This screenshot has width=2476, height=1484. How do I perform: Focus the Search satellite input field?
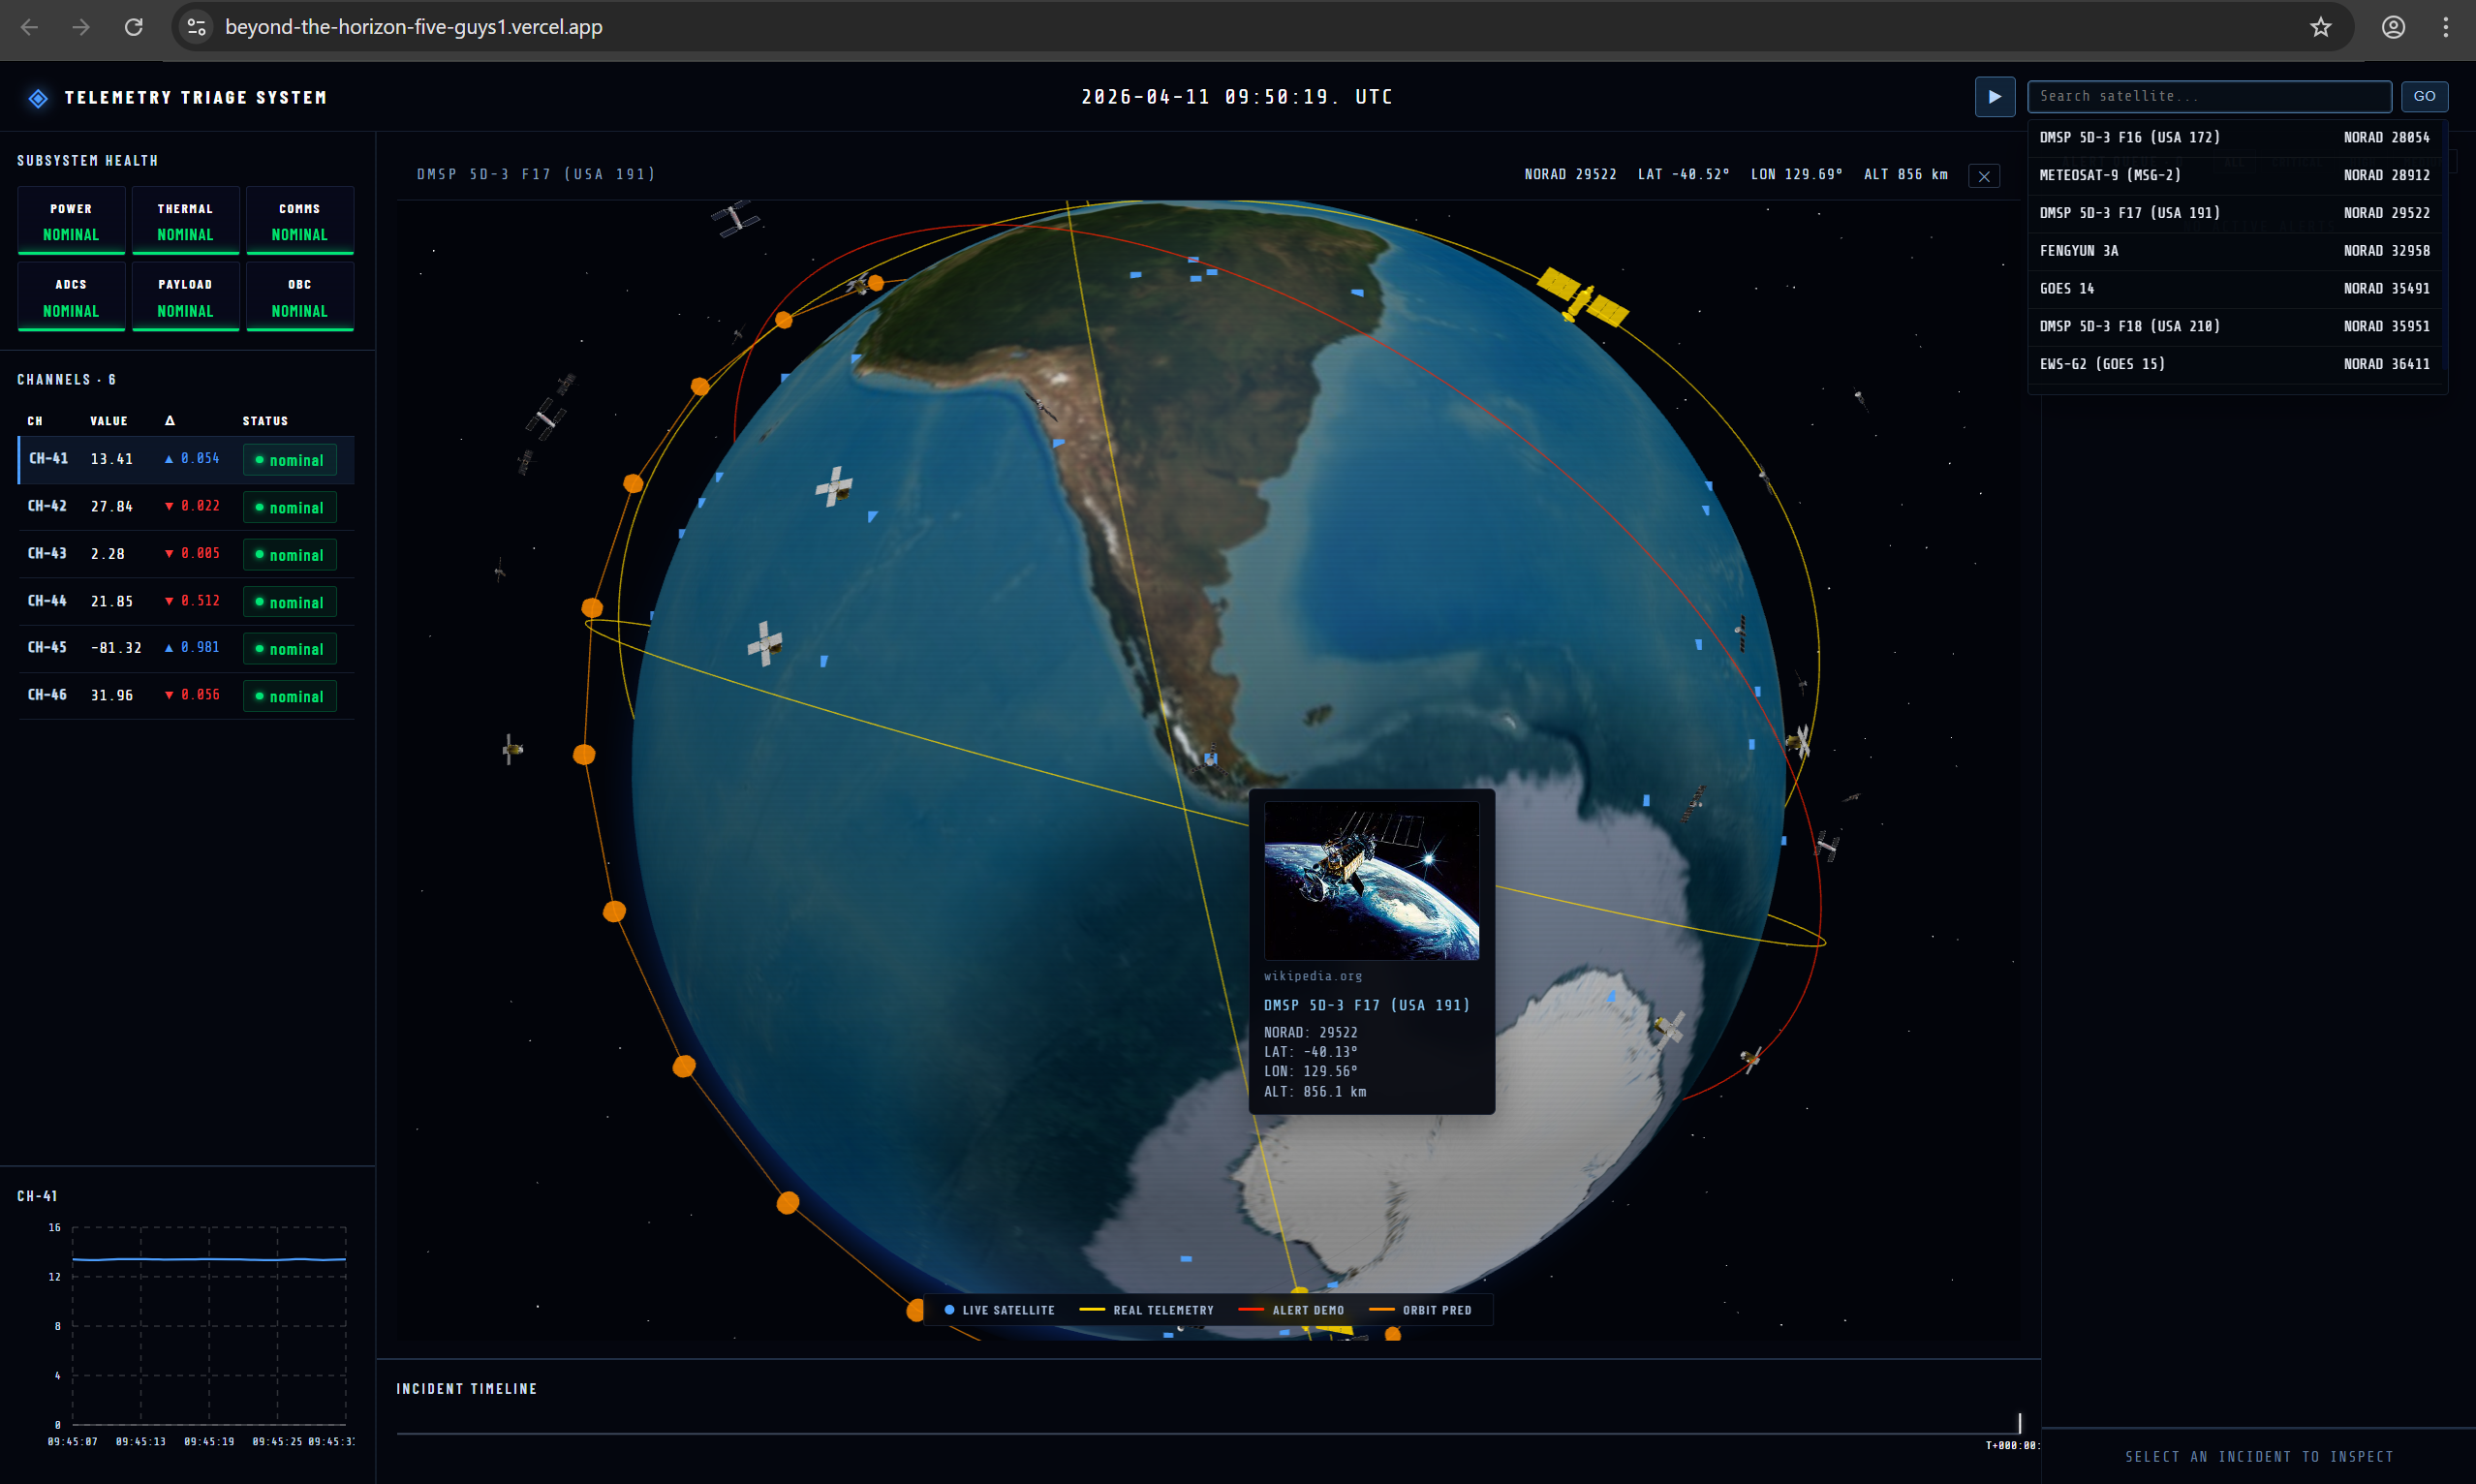coord(2208,96)
